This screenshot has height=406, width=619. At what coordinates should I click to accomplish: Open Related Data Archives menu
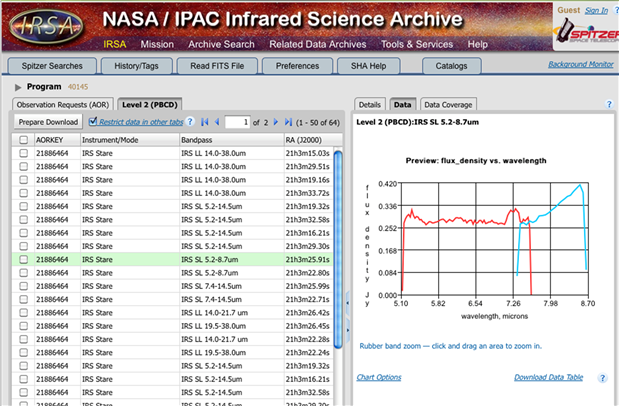[x=318, y=44]
